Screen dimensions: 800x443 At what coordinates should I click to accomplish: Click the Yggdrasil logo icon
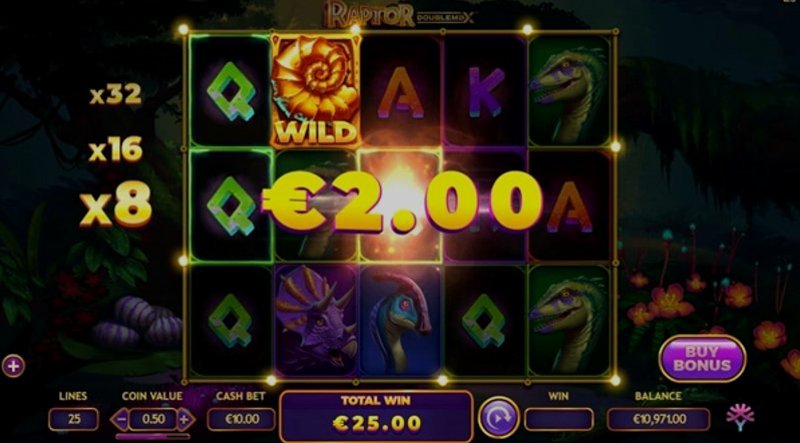[x=740, y=417]
